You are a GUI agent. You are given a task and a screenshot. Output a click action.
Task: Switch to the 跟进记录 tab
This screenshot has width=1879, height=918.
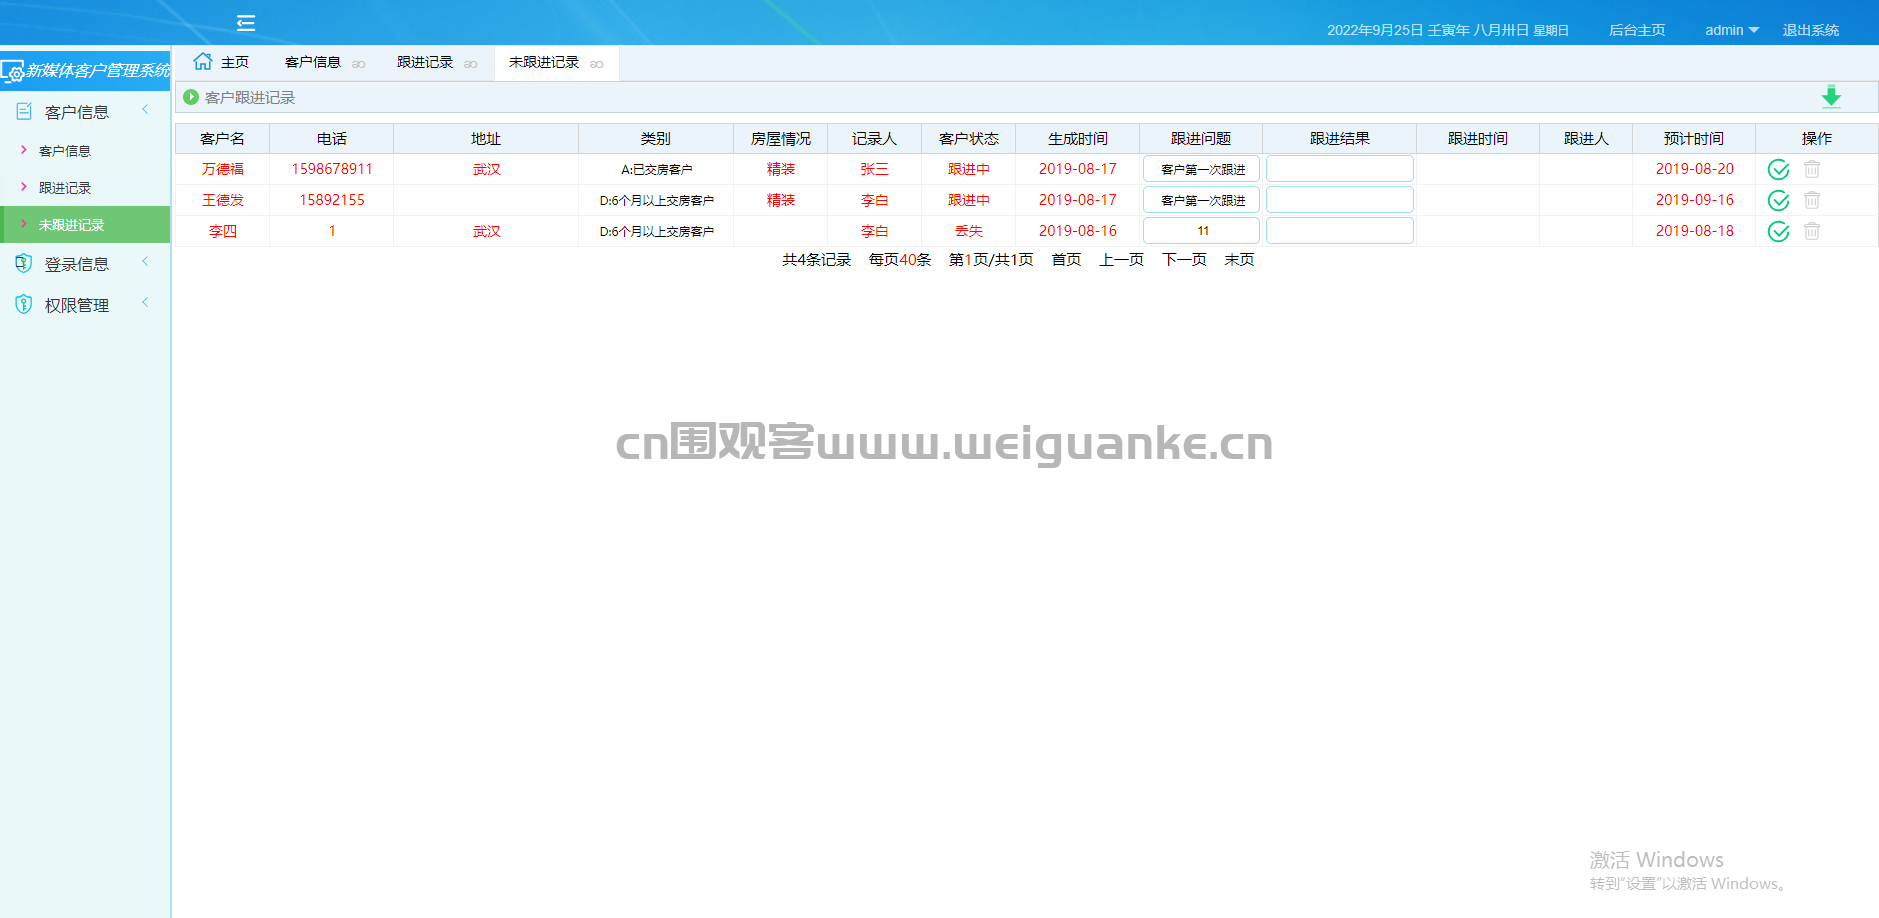point(425,62)
